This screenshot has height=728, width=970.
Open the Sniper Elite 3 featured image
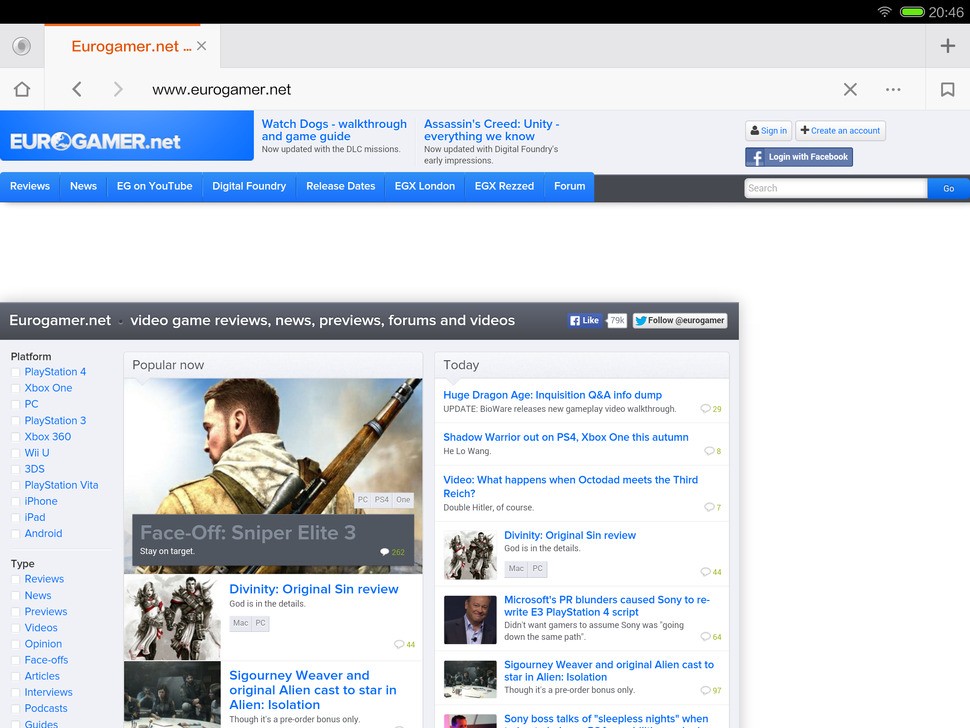(273, 445)
